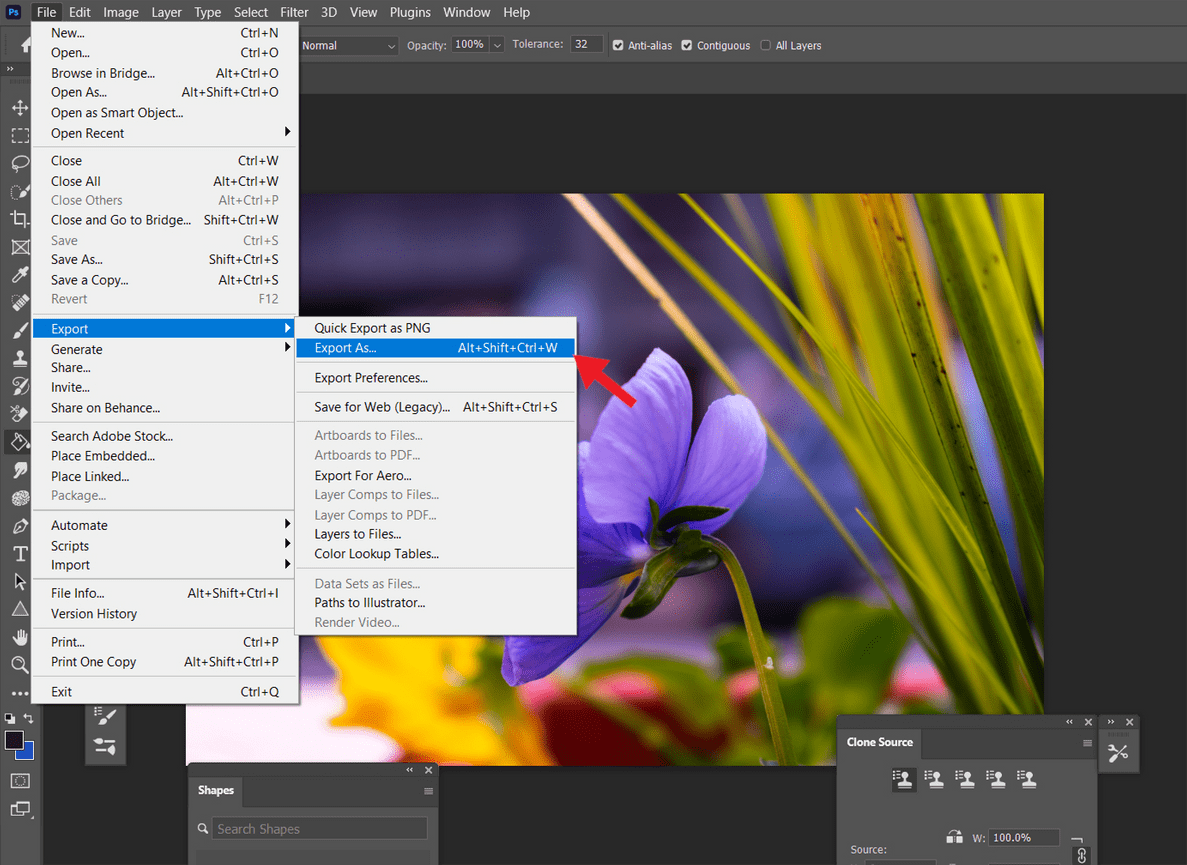This screenshot has width=1187, height=865.
Task: Select the Type tool
Action: 20,552
